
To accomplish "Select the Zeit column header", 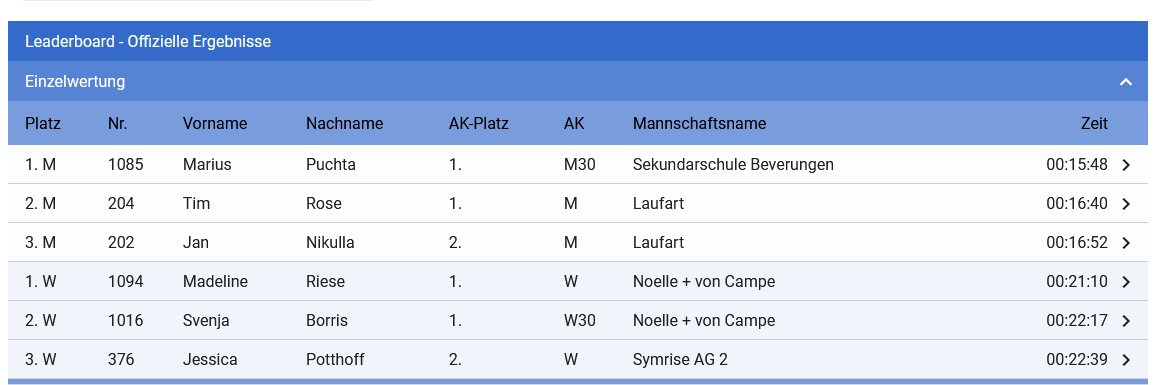I will pyautogui.click(x=1094, y=124).
